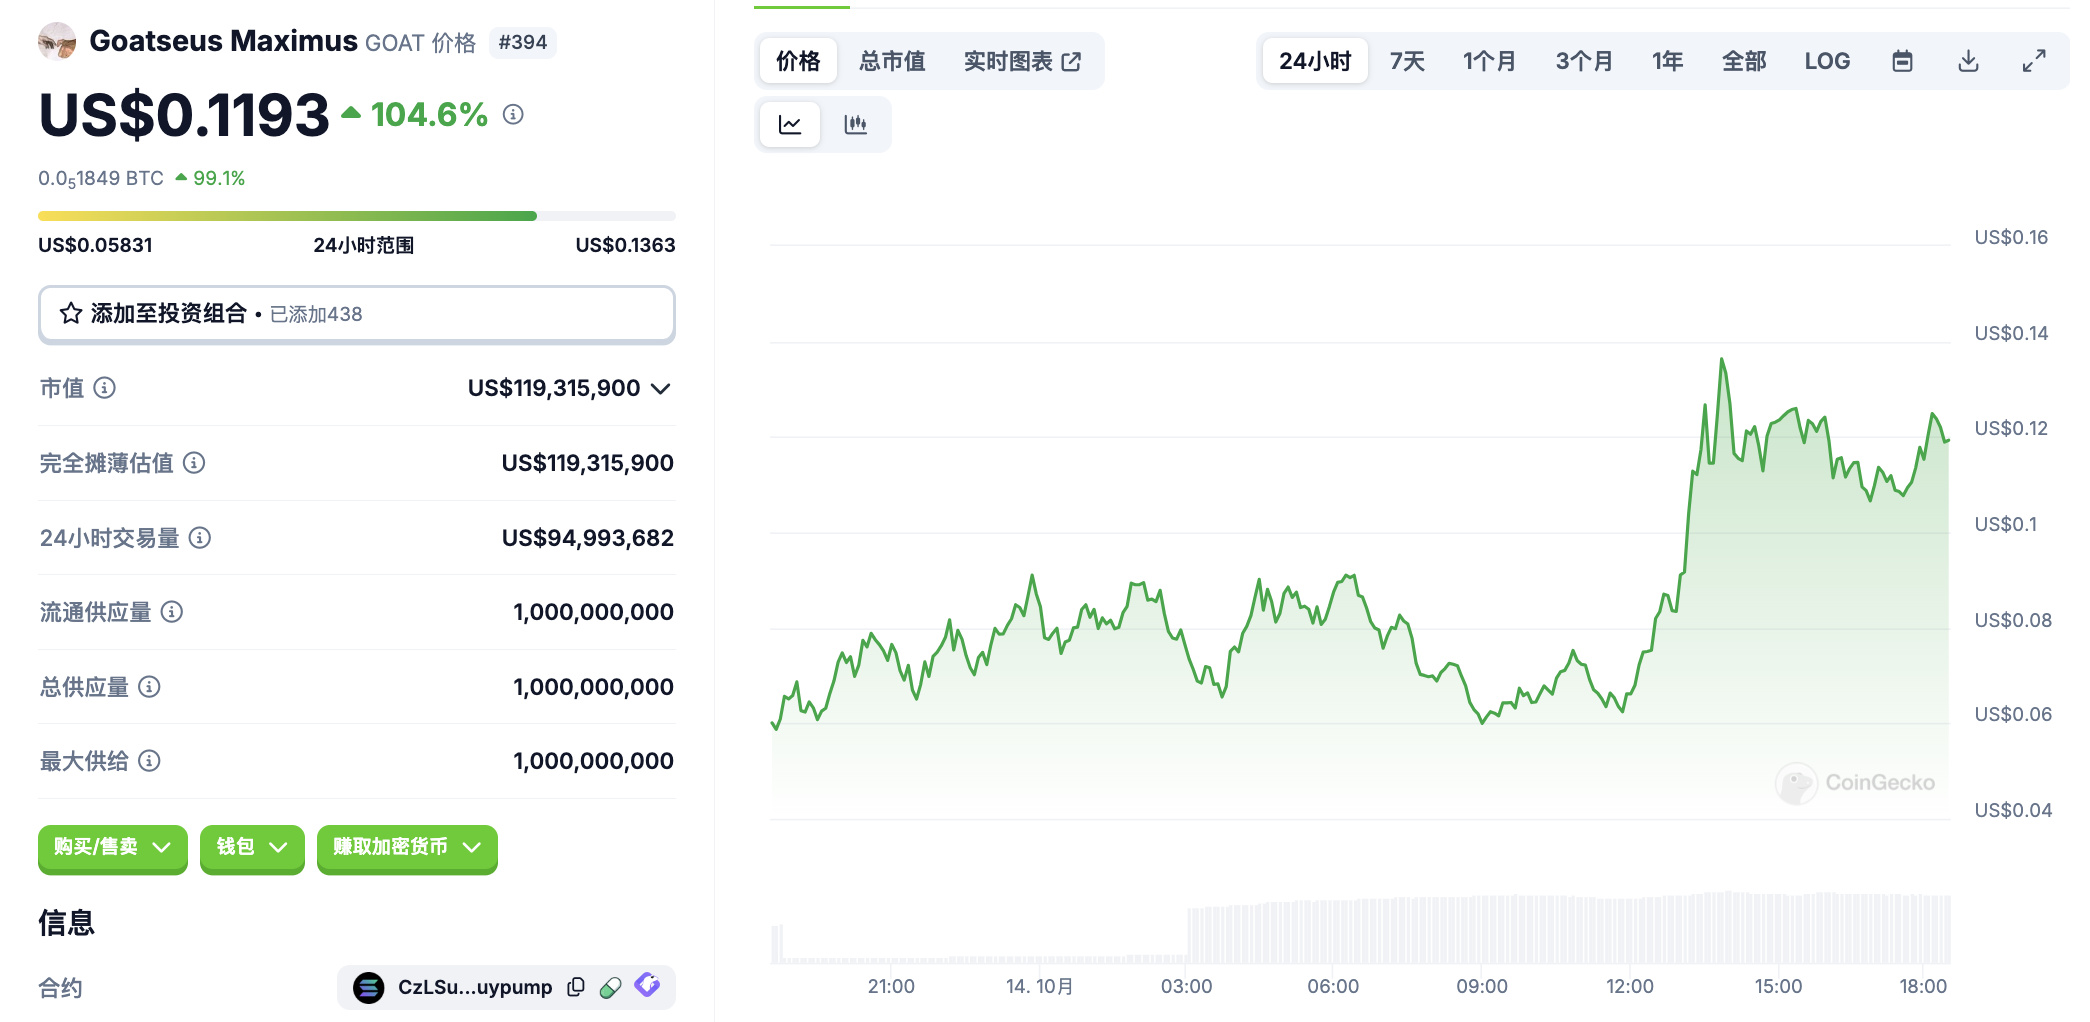
Task: Click info icon next to 市值
Action: click(x=105, y=388)
